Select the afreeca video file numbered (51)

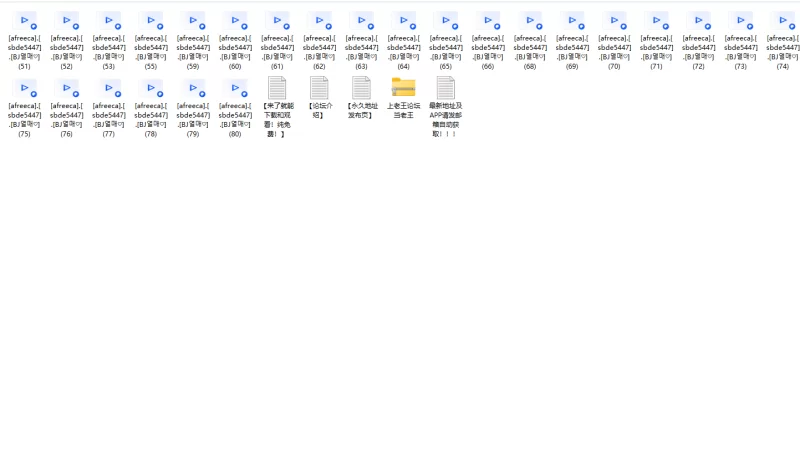pos(24,41)
